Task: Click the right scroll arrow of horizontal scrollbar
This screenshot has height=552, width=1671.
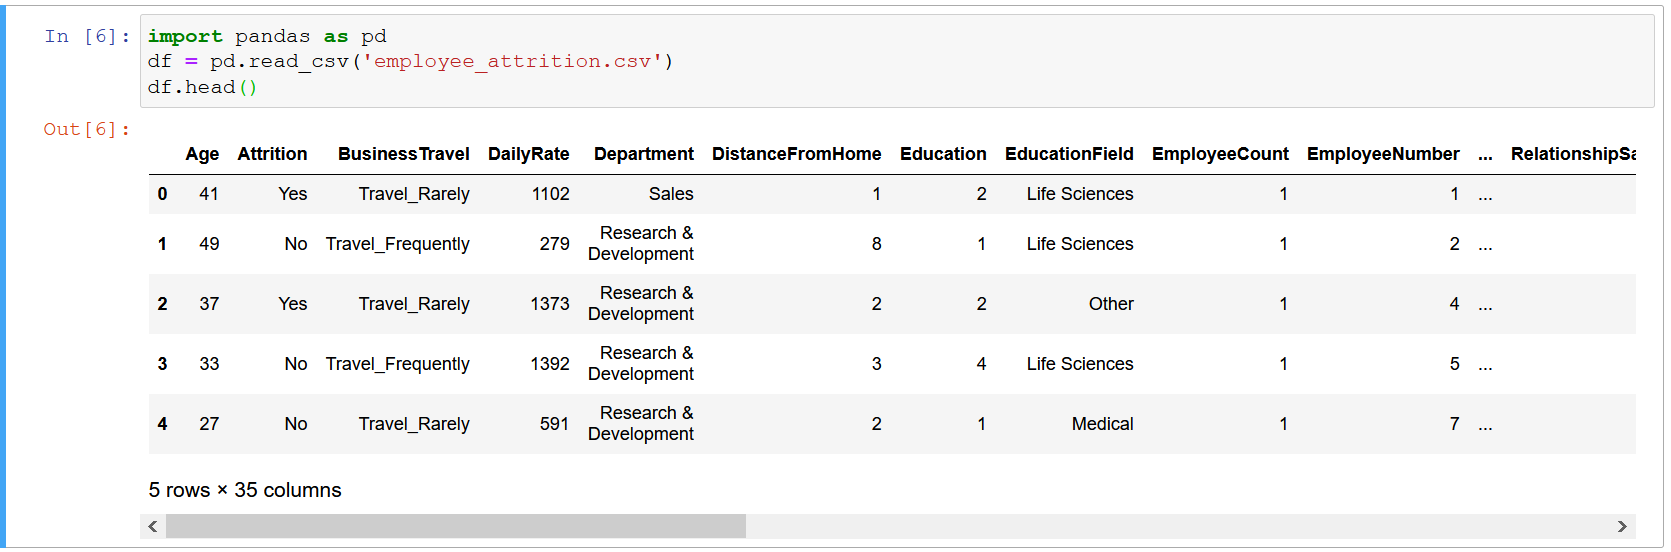Action: 1622,526
